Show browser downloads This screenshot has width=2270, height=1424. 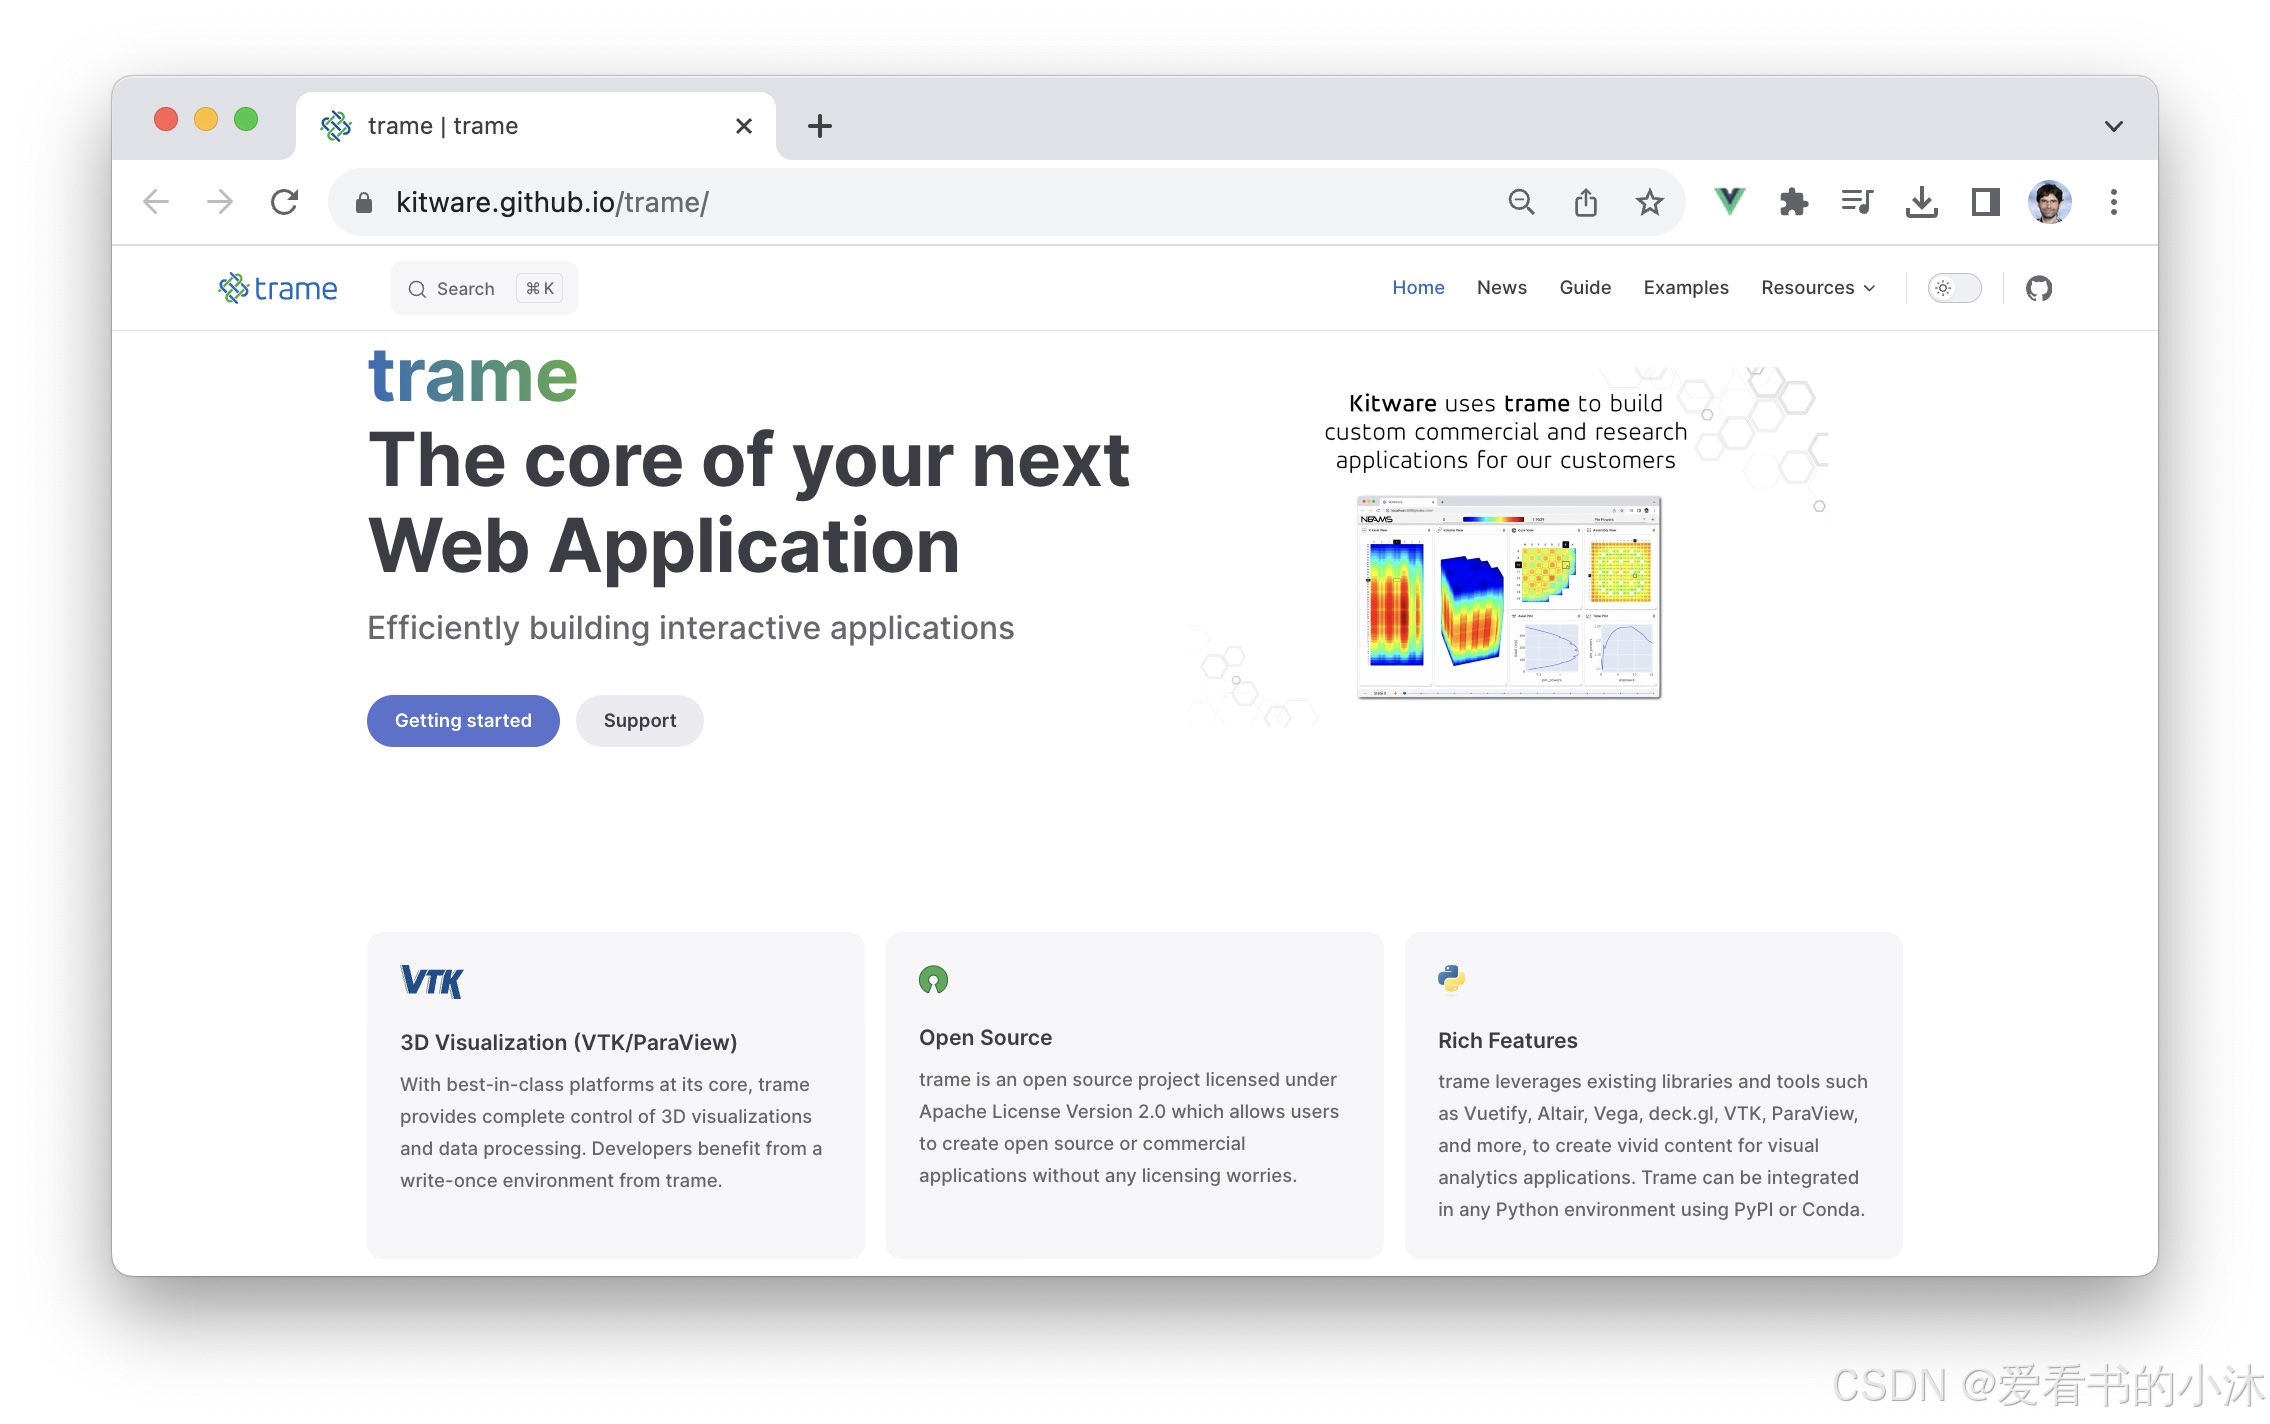tap(1921, 203)
